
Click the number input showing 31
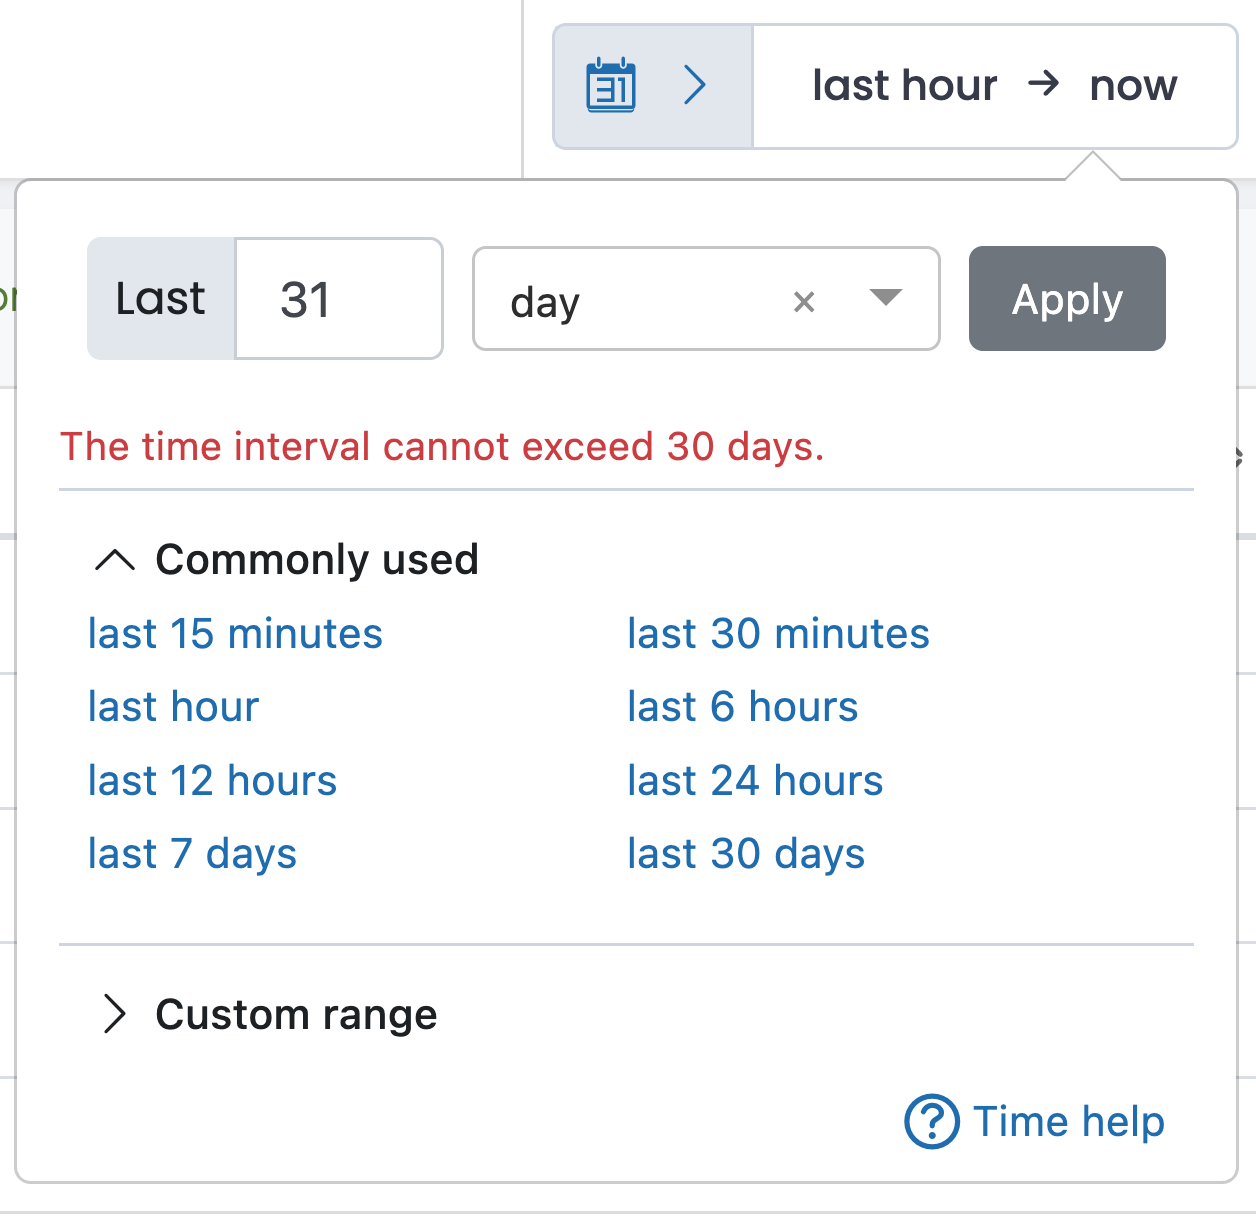click(x=338, y=298)
